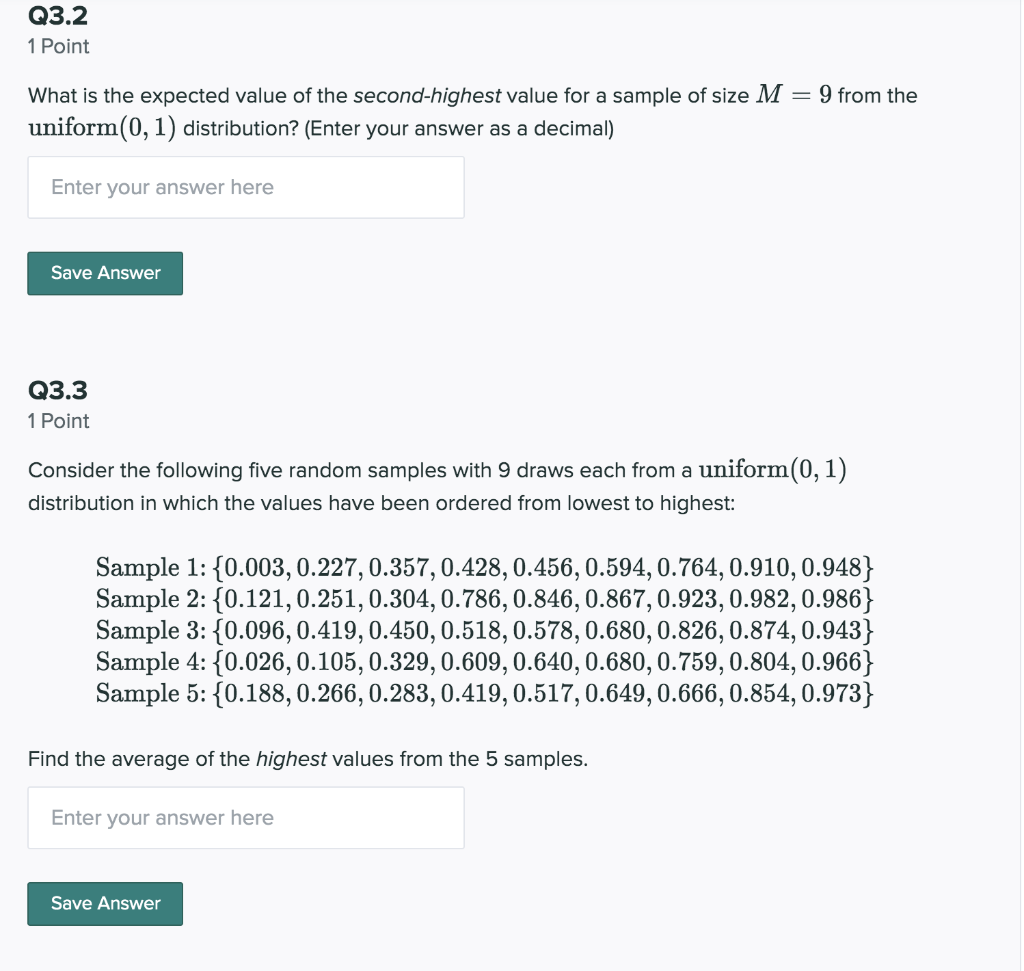The width and height of the screenshot is (1024, 971).
Task: Click the Q3.3 answer input field
Action: 245,817
